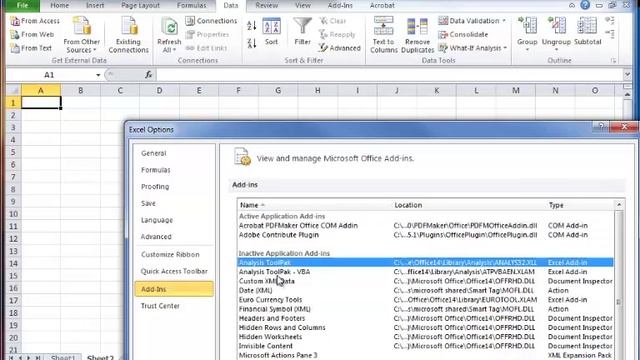Click Advanced filter option
Image resolution: width=640 pixels, height=360 pixels.
point(340,48)
